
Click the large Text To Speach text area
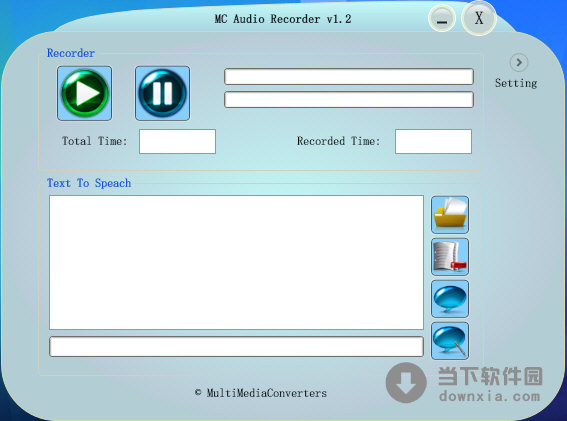click(236, 263)
